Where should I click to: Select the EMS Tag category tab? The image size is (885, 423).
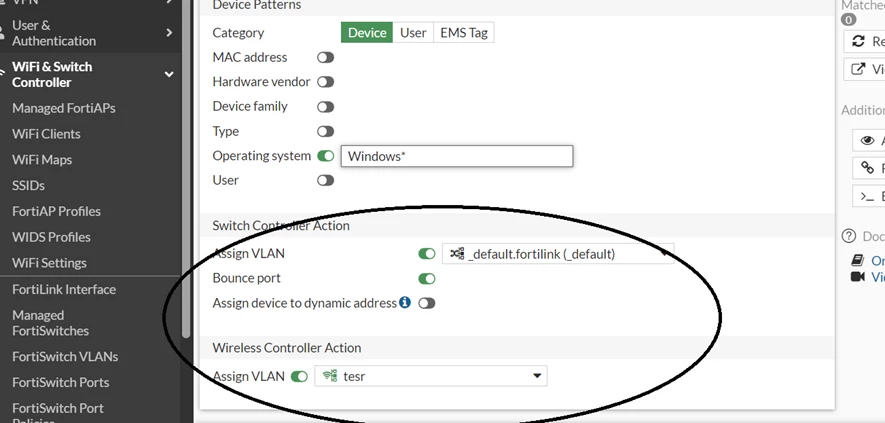point(464,33)
